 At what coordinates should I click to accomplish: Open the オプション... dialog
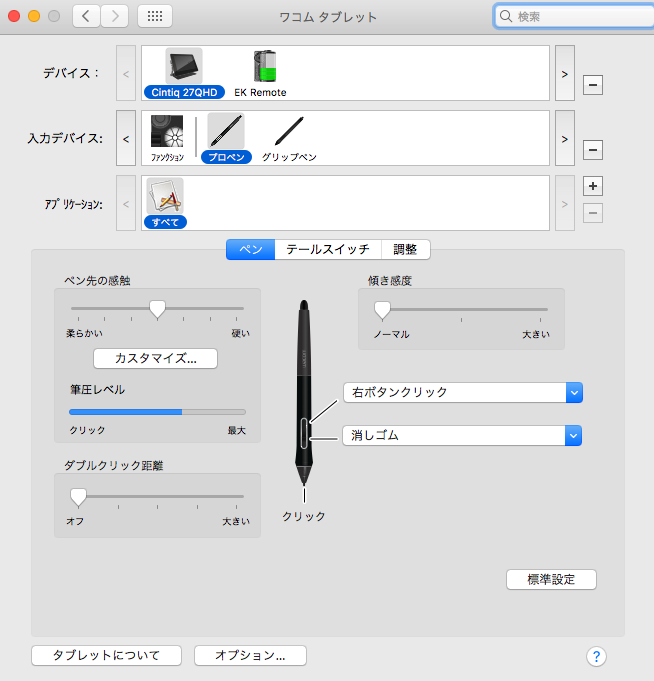pos(251,655)
